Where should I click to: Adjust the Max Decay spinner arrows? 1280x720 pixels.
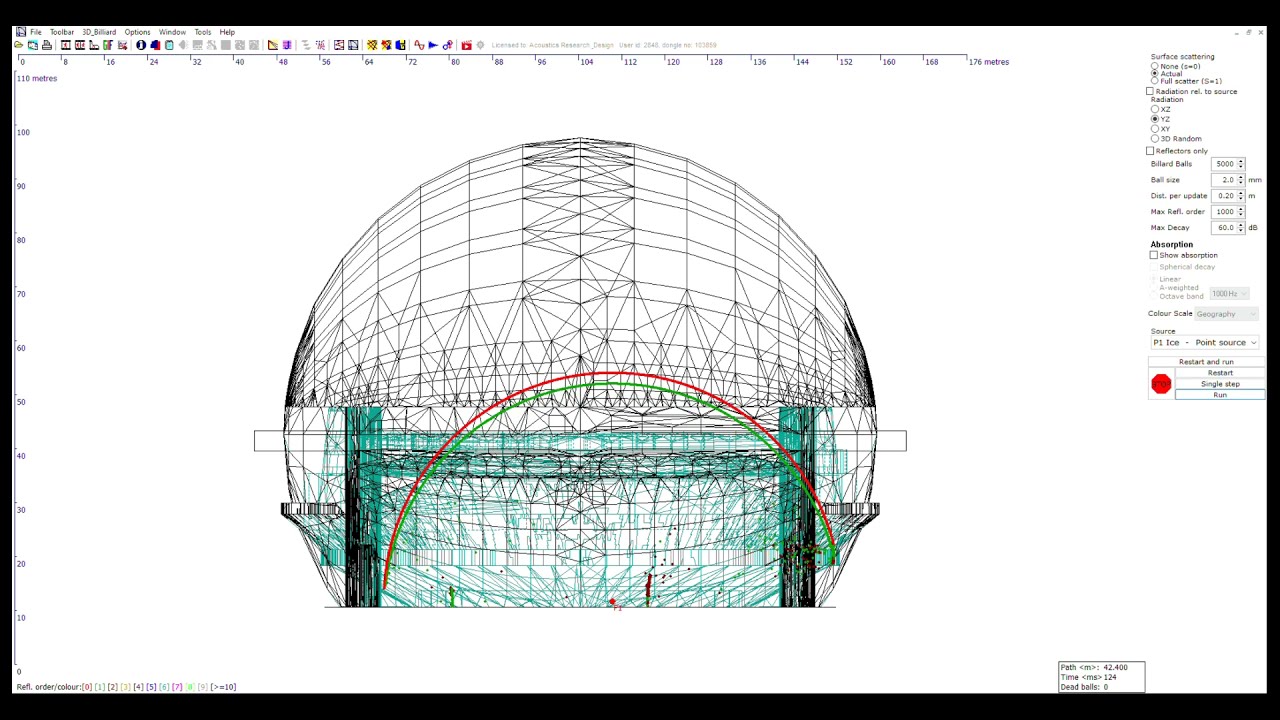coord(1241,228)
